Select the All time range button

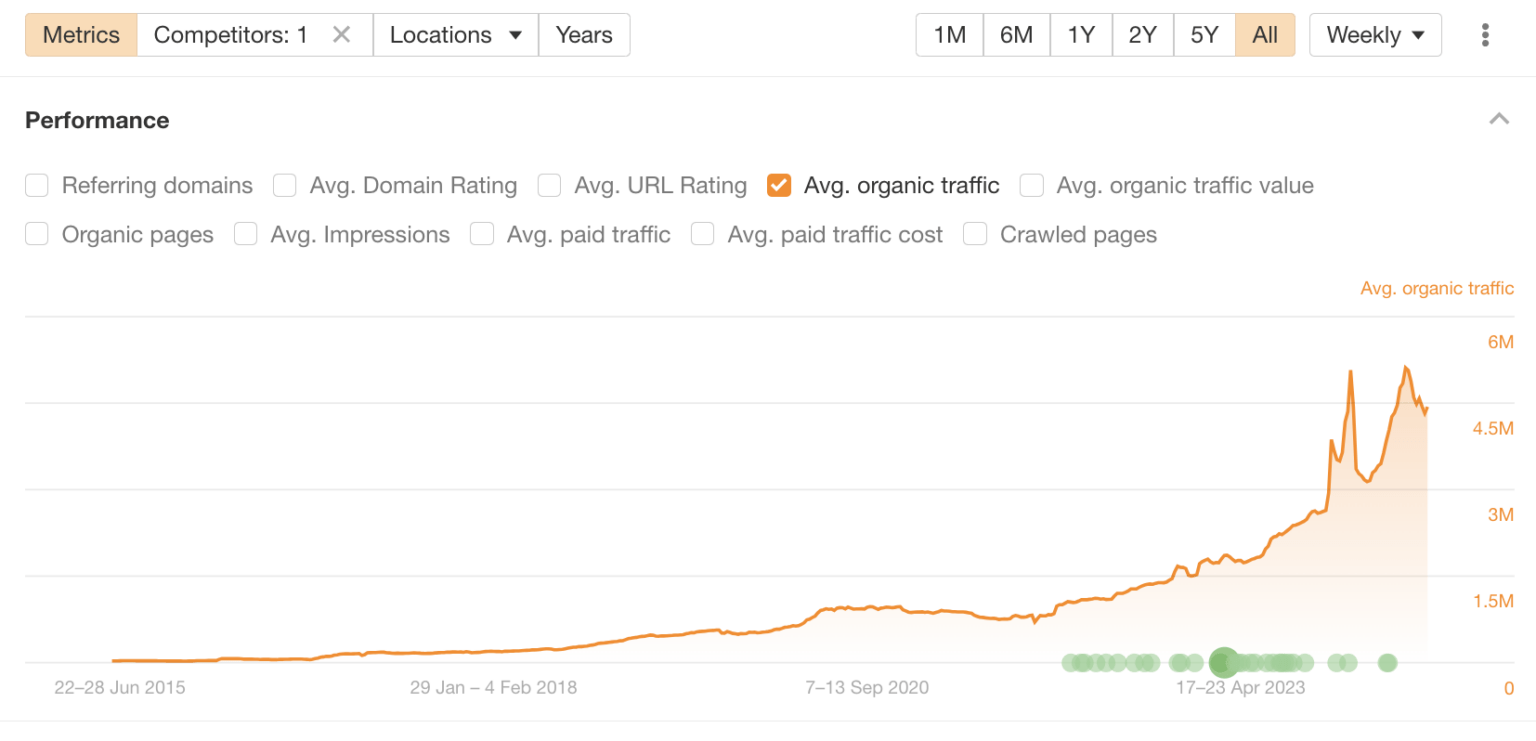coord(1265,34)
